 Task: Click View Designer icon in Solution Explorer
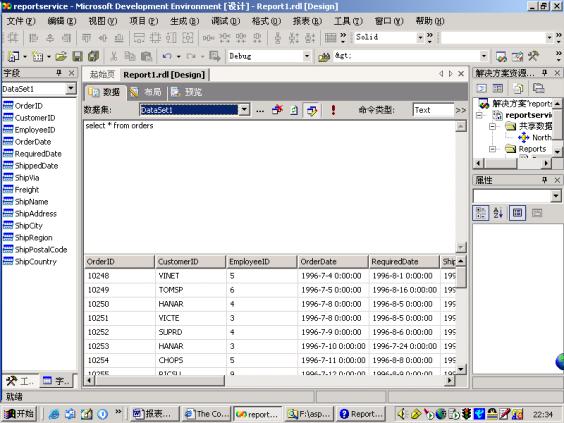[x=498, y=88]
